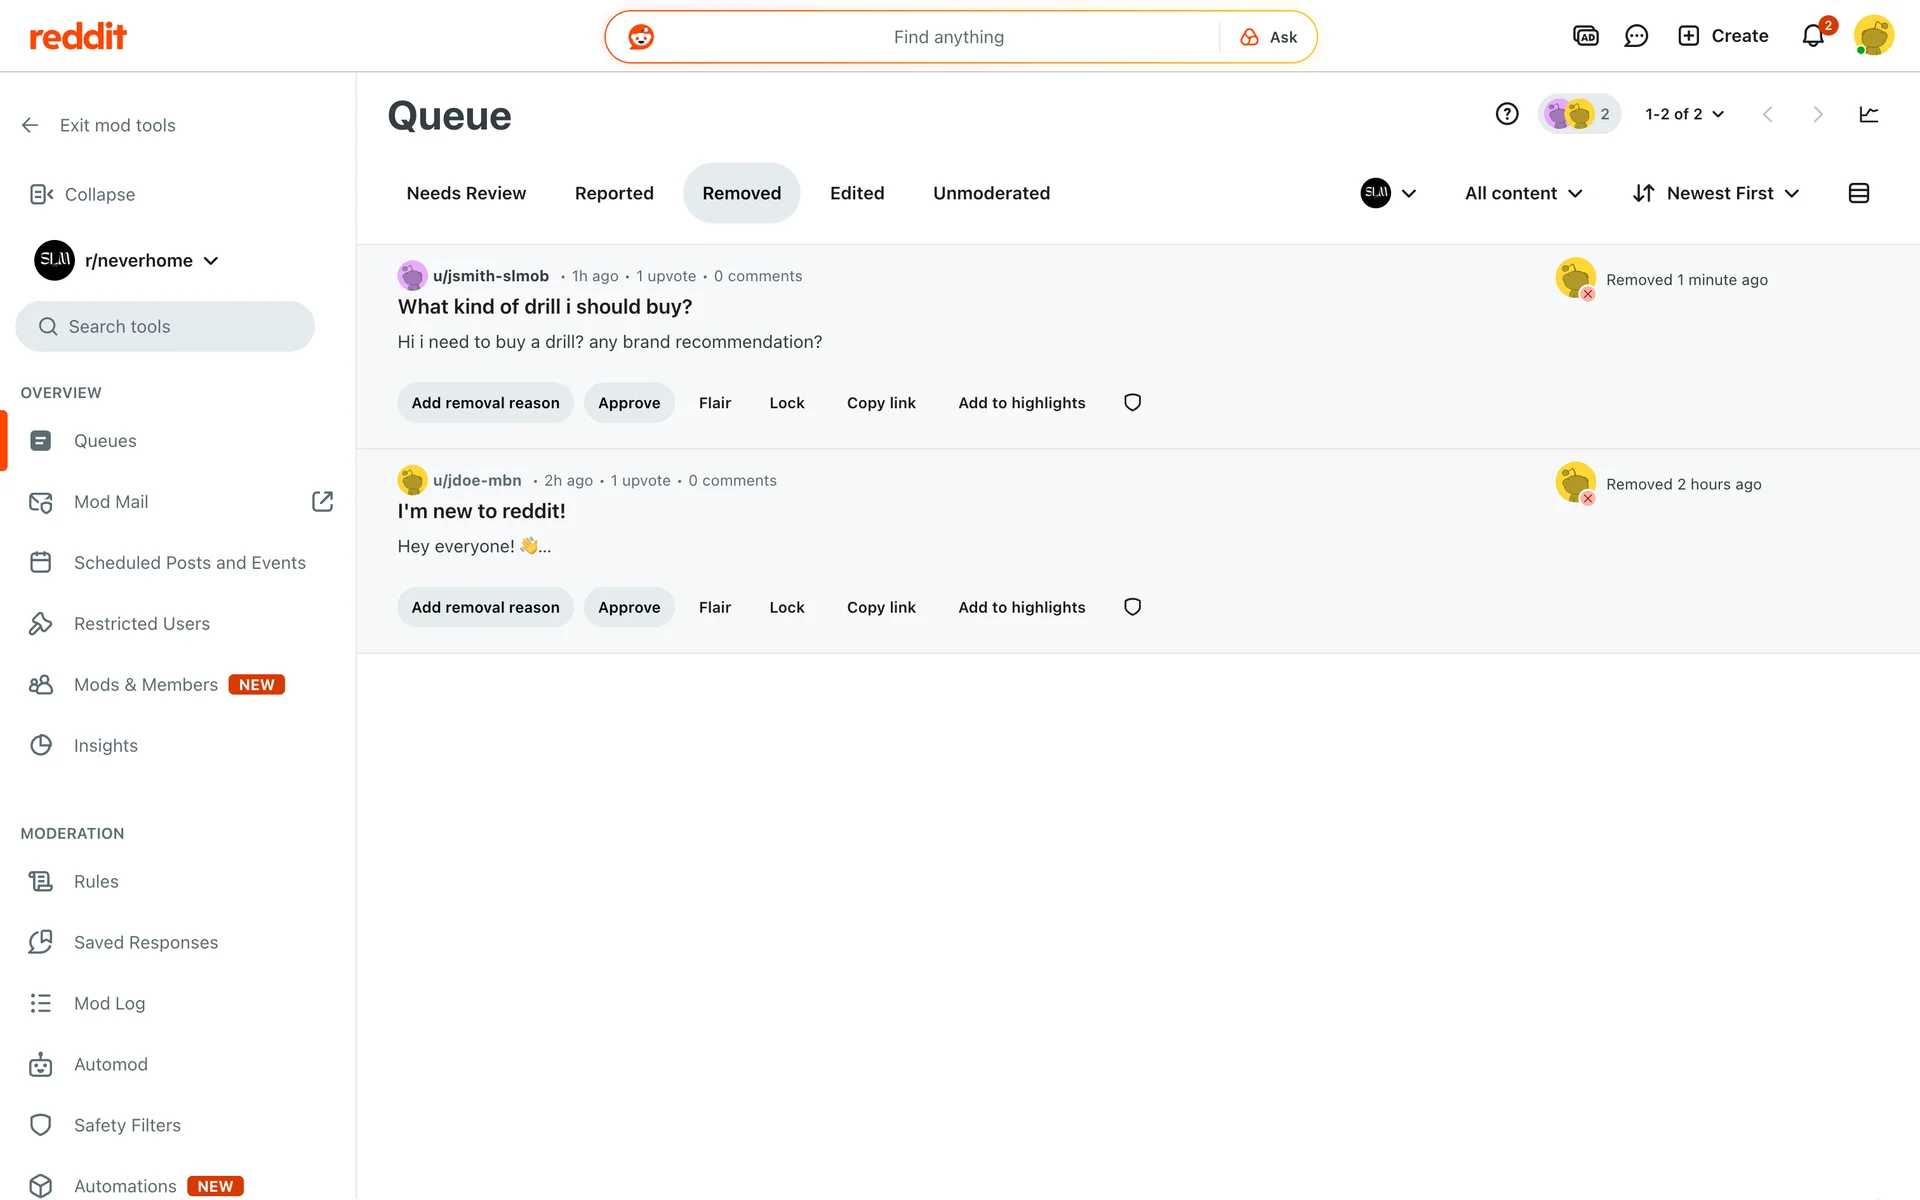Approve the drill post by jsmith-slmob
Image resolution: width=1920 pixels, height=1200 pixels.
pyautogui.click(x=629, y=403)
